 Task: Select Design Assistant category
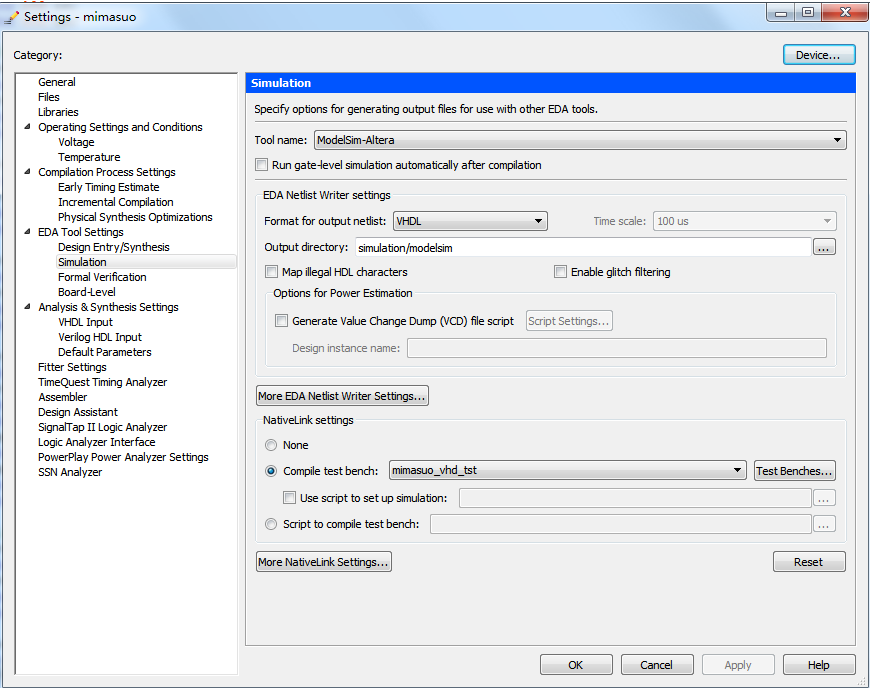78,412
